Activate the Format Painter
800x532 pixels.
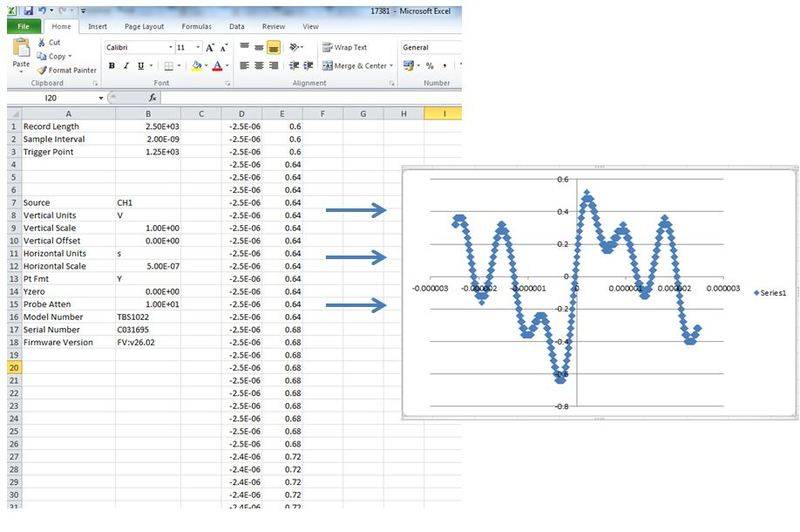click(x=67, y=70)
